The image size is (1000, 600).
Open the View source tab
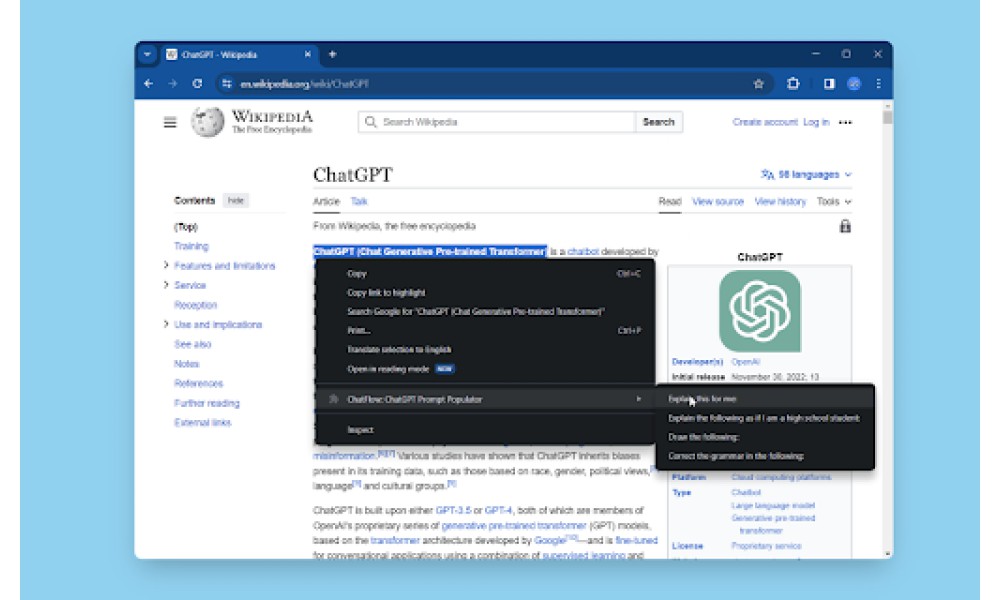tap(718, 201)
